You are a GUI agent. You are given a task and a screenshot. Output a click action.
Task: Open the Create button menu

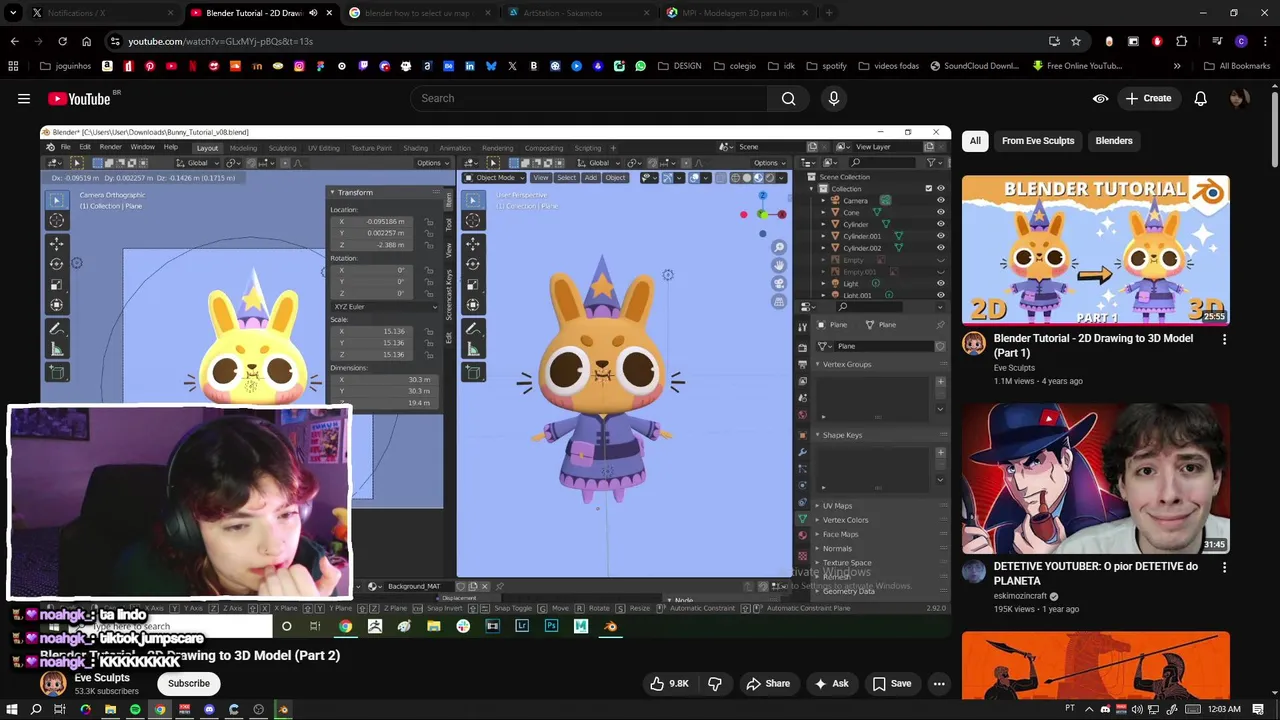click(x=1148, y=98)
